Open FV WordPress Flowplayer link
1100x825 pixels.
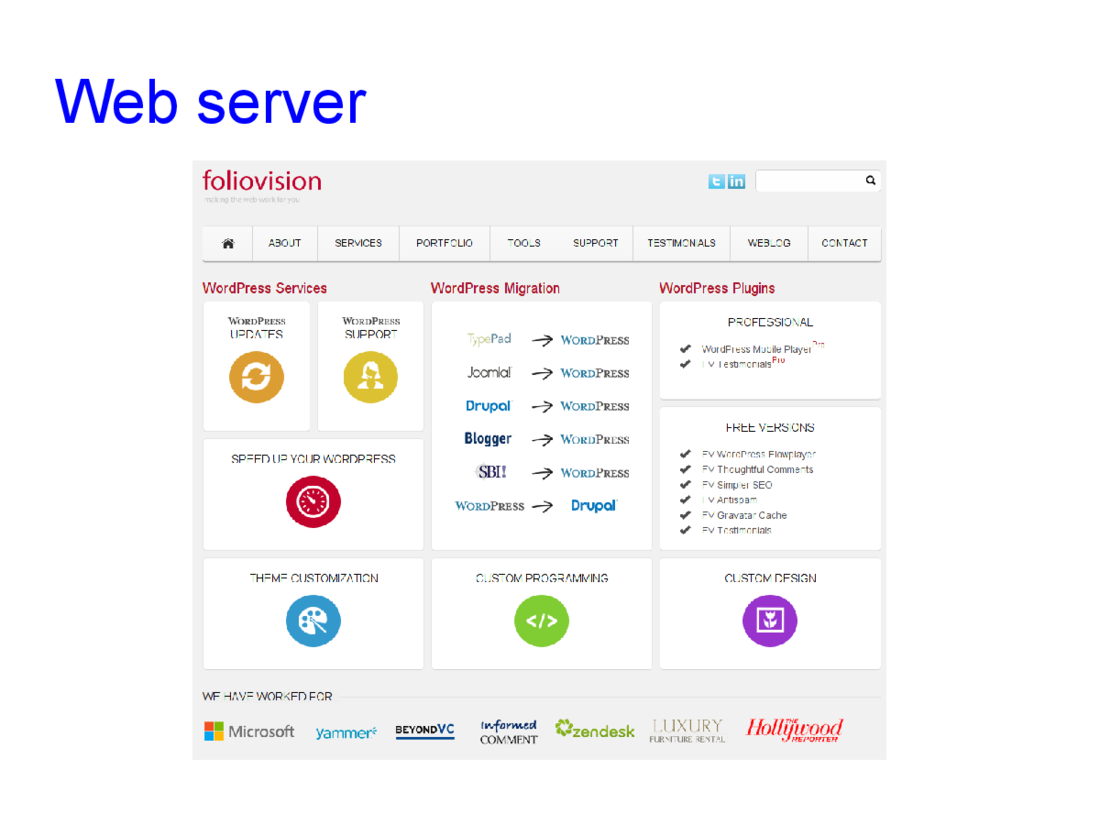pos(758,455)
